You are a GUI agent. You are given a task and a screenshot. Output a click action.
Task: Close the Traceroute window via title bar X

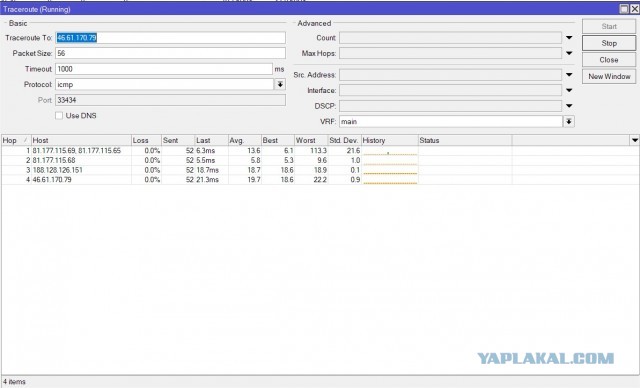(x=634, y=9)
